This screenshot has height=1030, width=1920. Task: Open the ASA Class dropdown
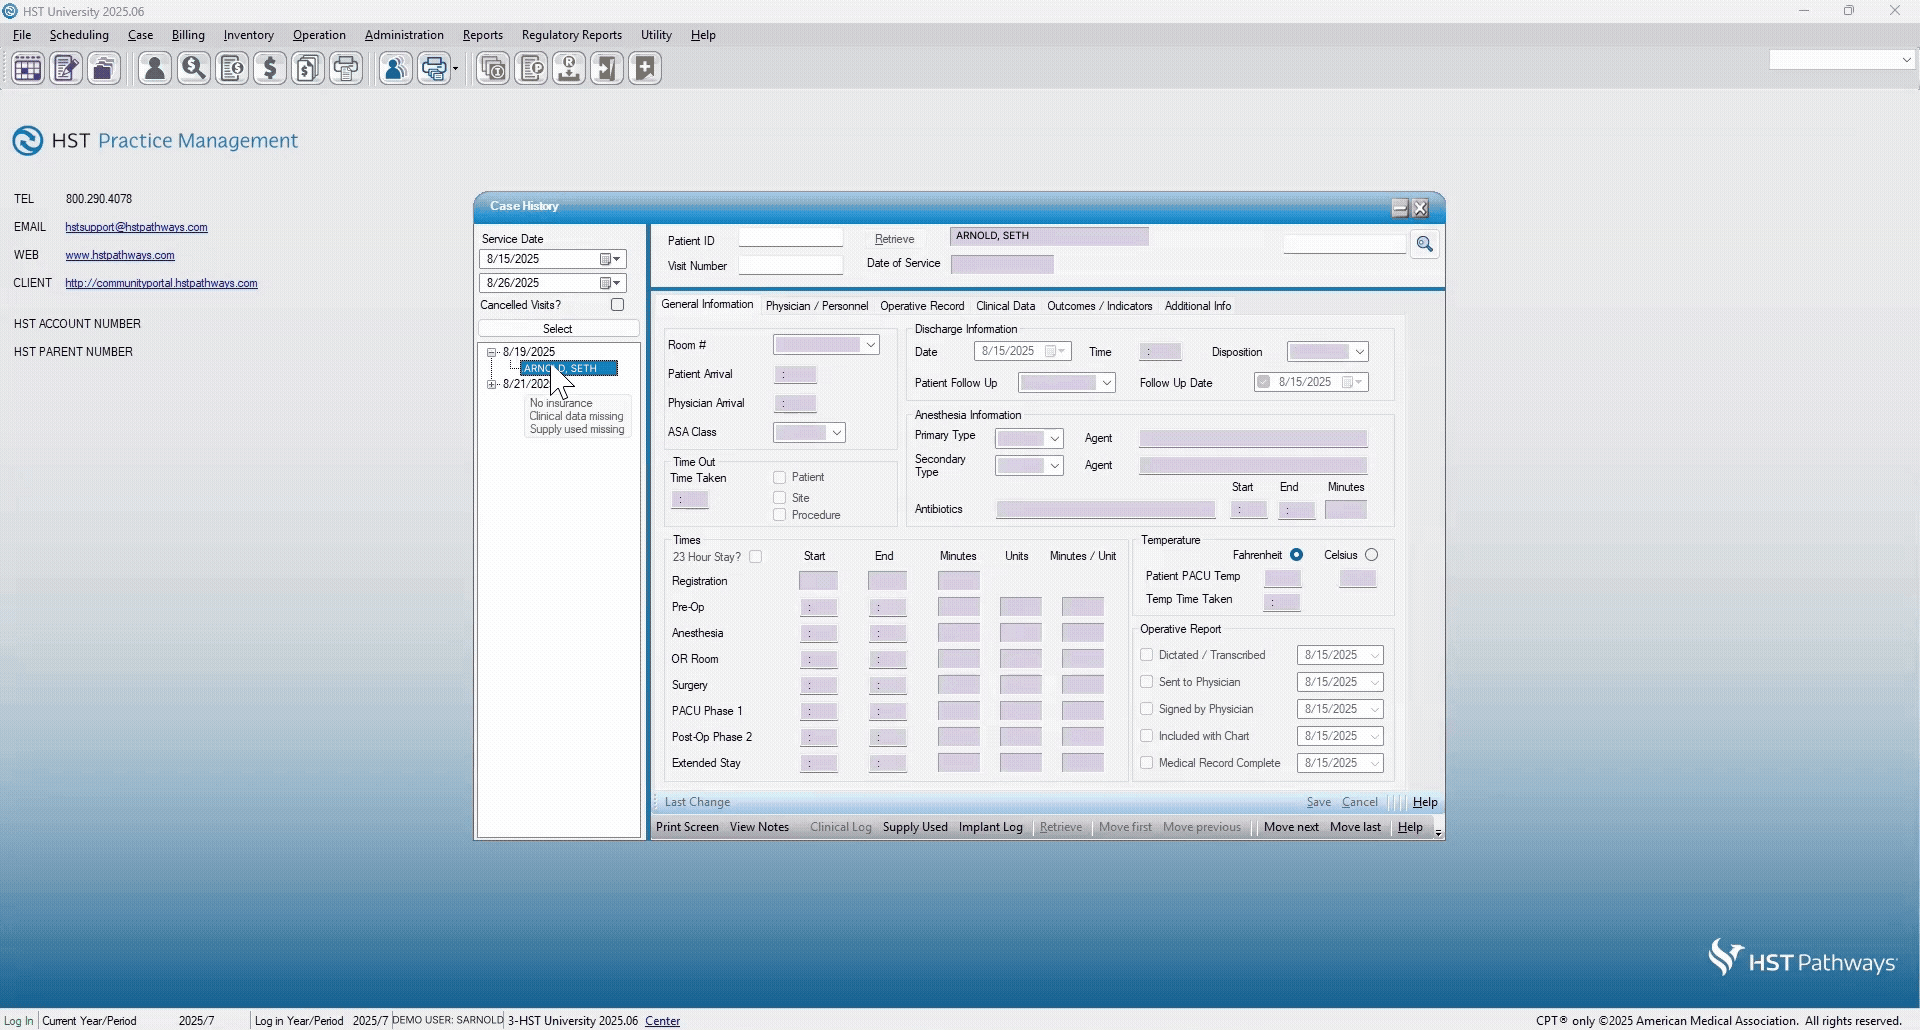pyautogui.click(x=837, y=433)
